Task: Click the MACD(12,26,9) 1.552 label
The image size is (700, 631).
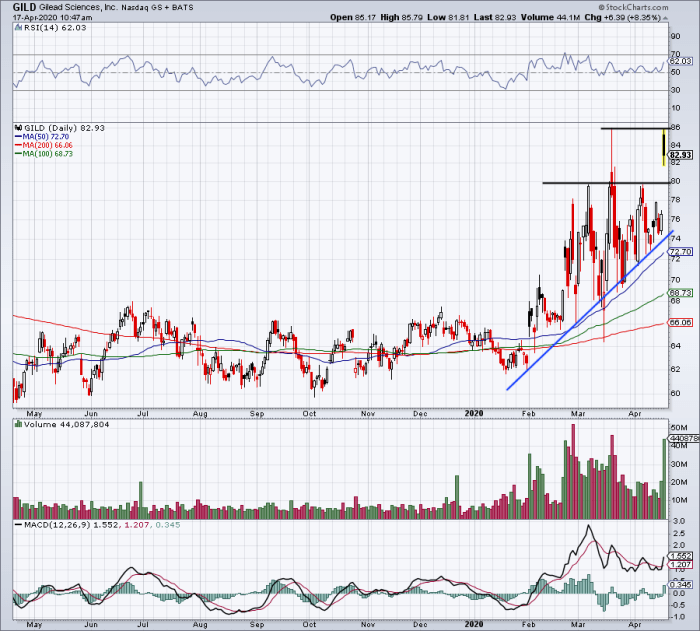Action: pos(71,525)
